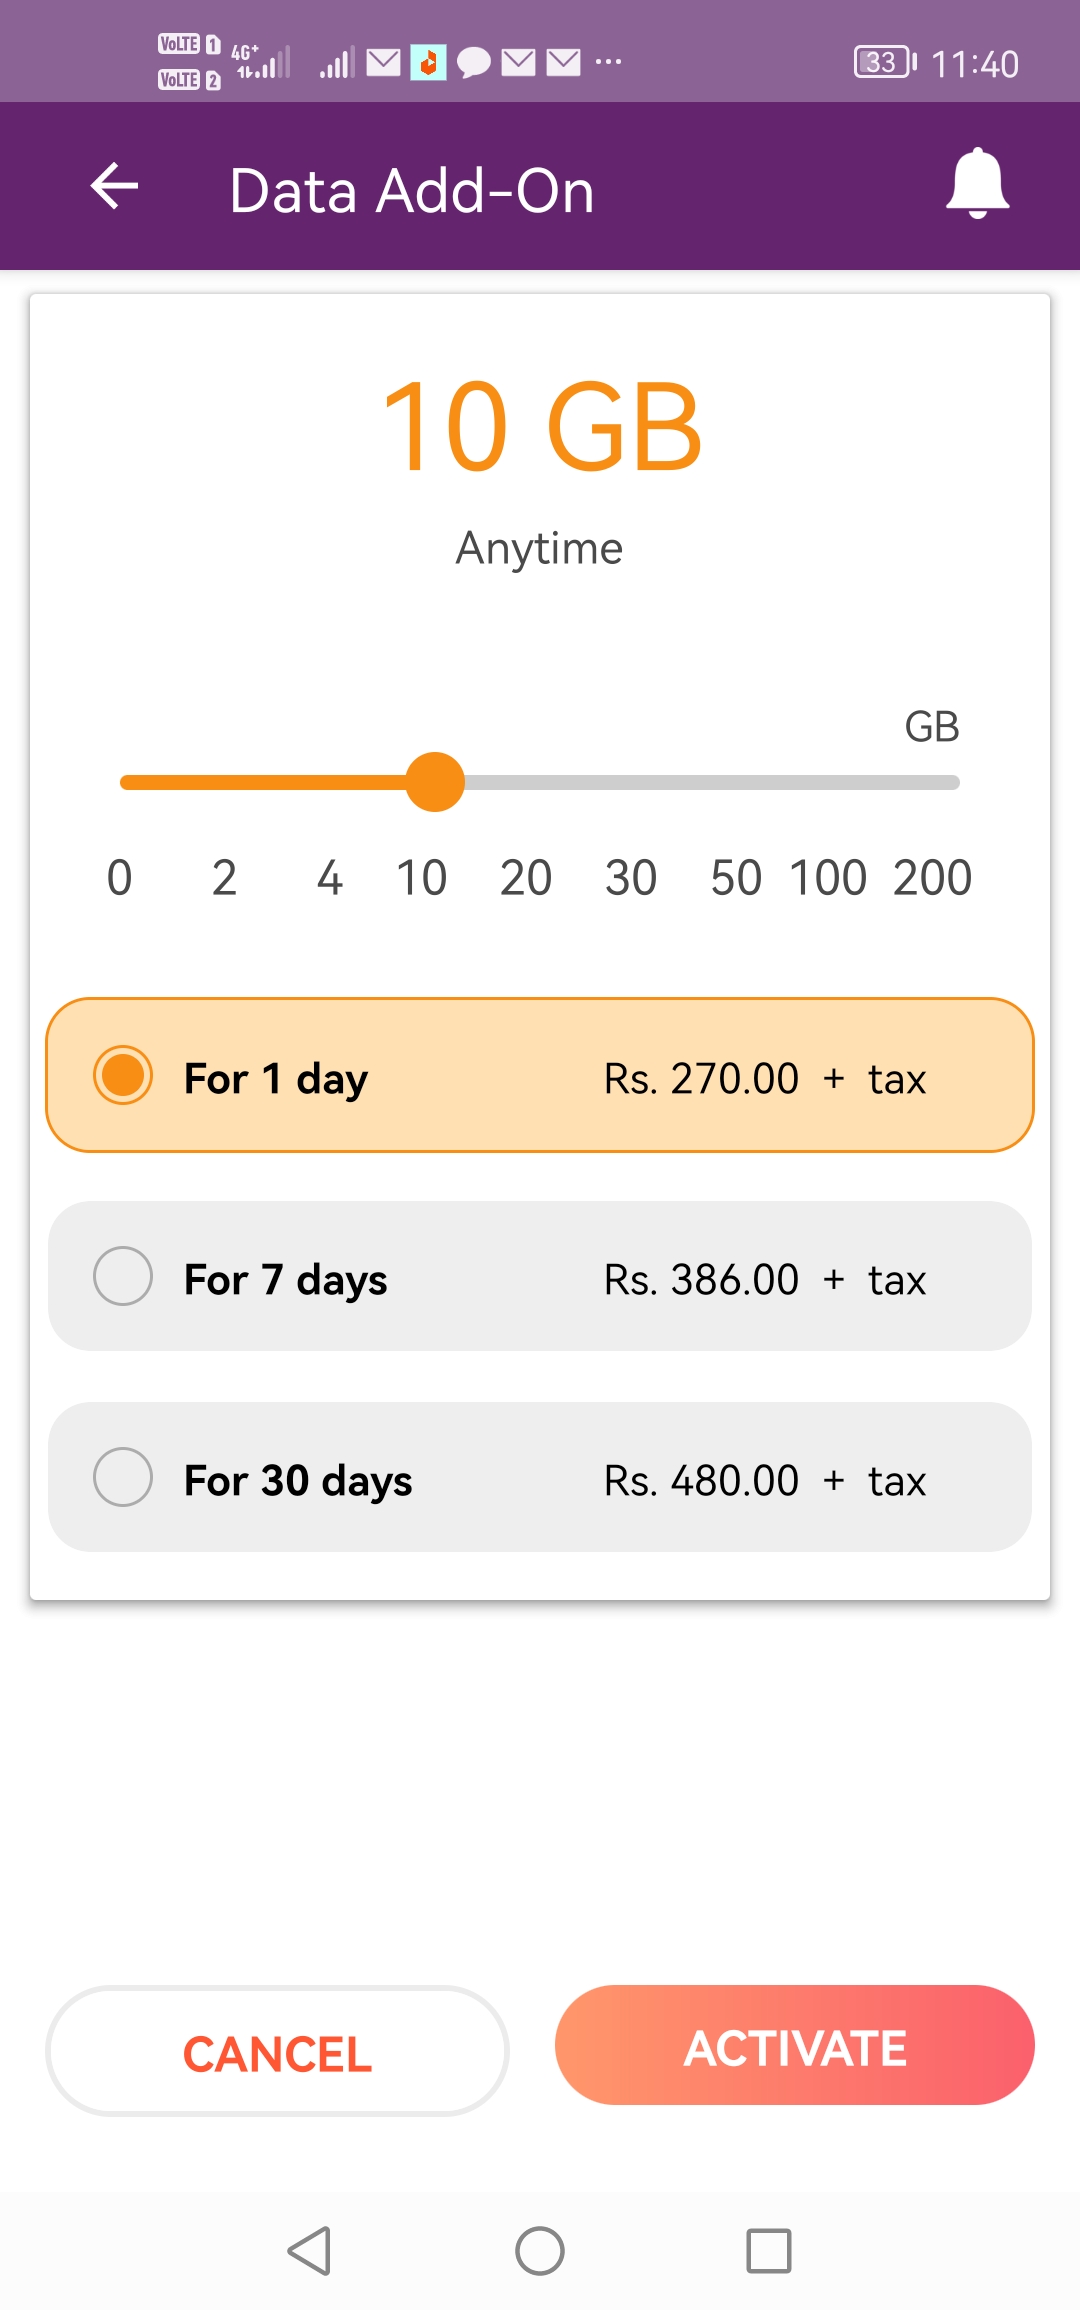Tap the battery indicator in status bar
Screen dimensions: 1080x2310
pos(885,63)
